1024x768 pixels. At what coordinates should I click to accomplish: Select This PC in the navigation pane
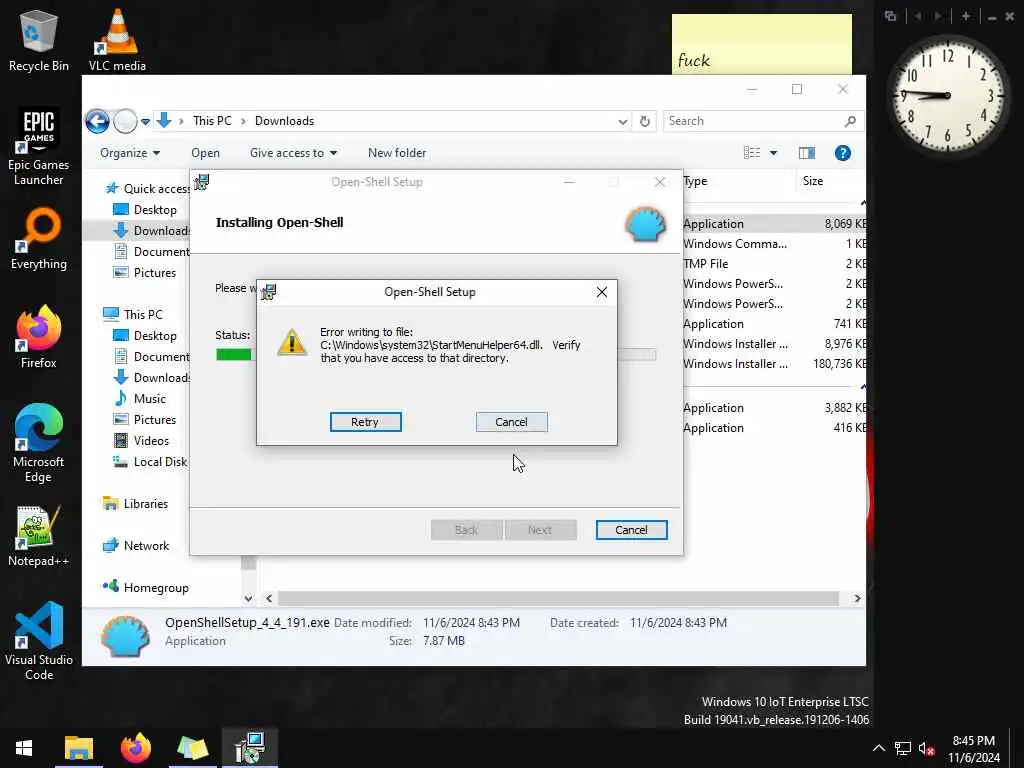pos(133,314)
